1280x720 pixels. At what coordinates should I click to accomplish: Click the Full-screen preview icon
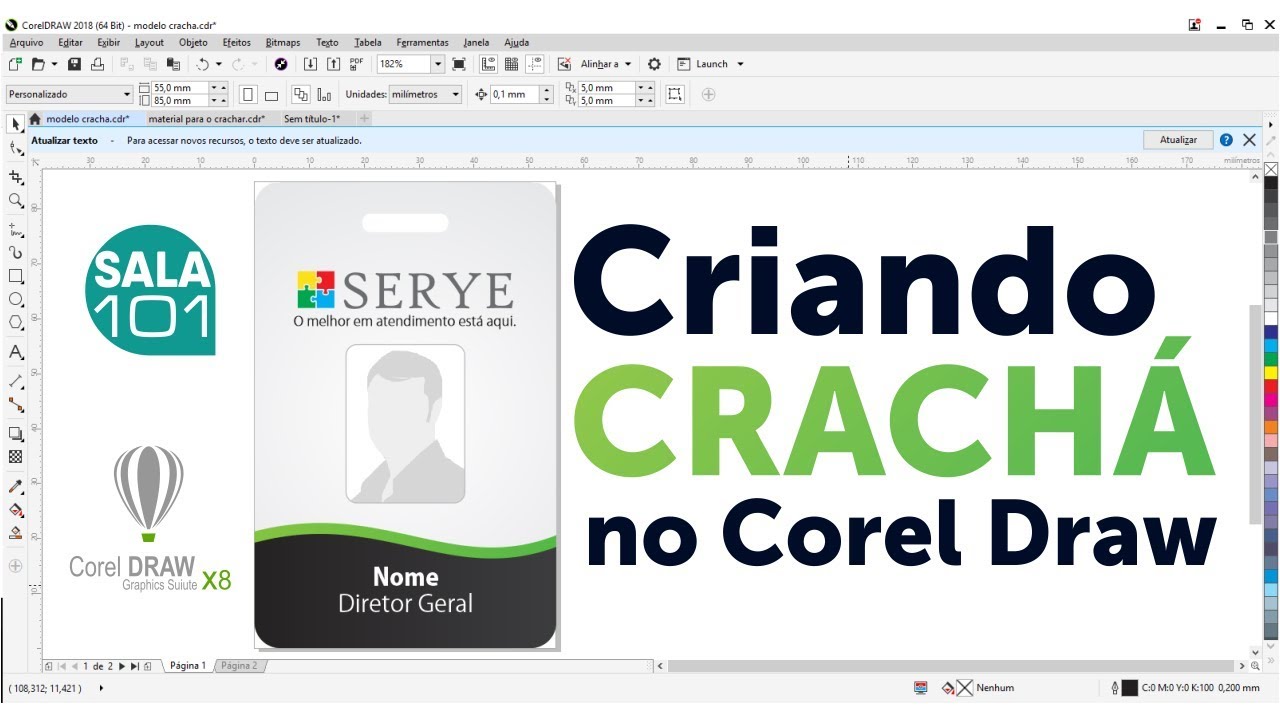tap(459, 64)
